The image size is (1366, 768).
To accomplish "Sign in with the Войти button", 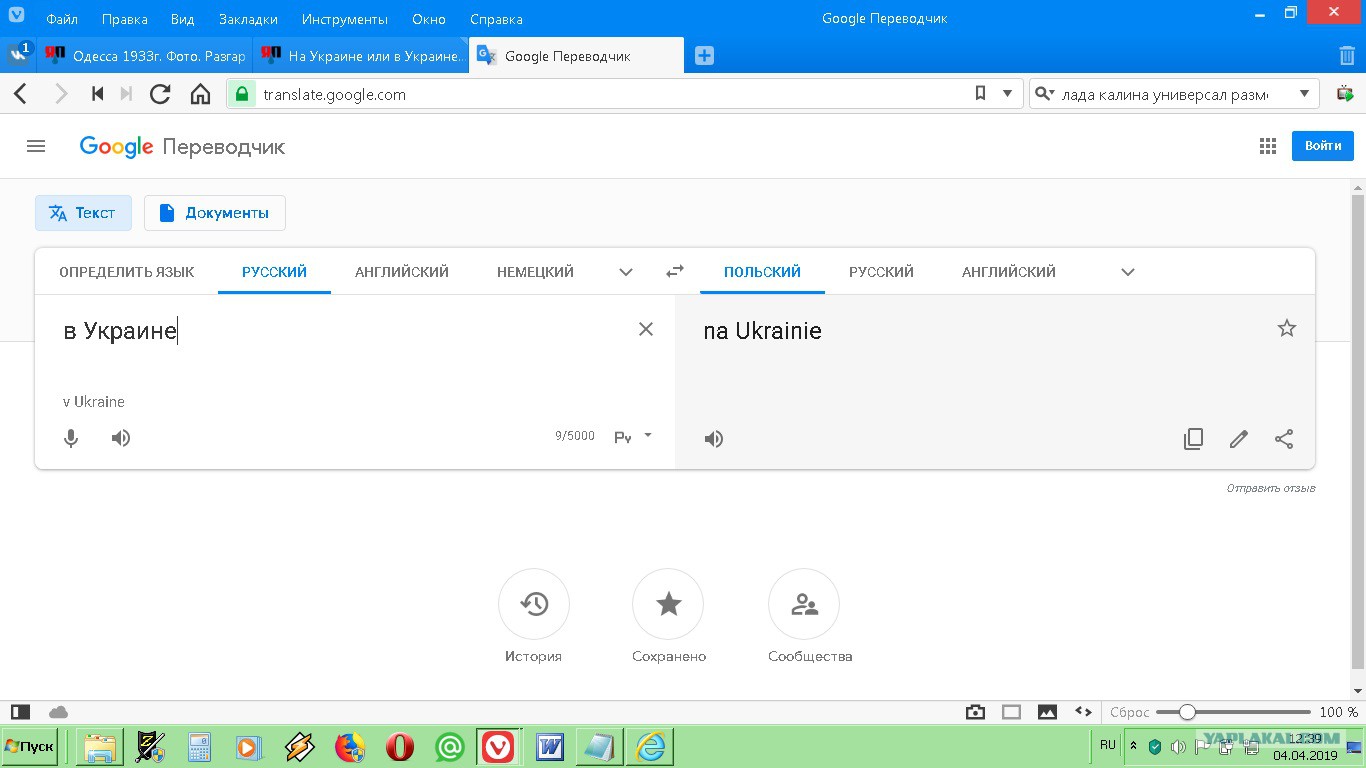I will pos(1323,146).
